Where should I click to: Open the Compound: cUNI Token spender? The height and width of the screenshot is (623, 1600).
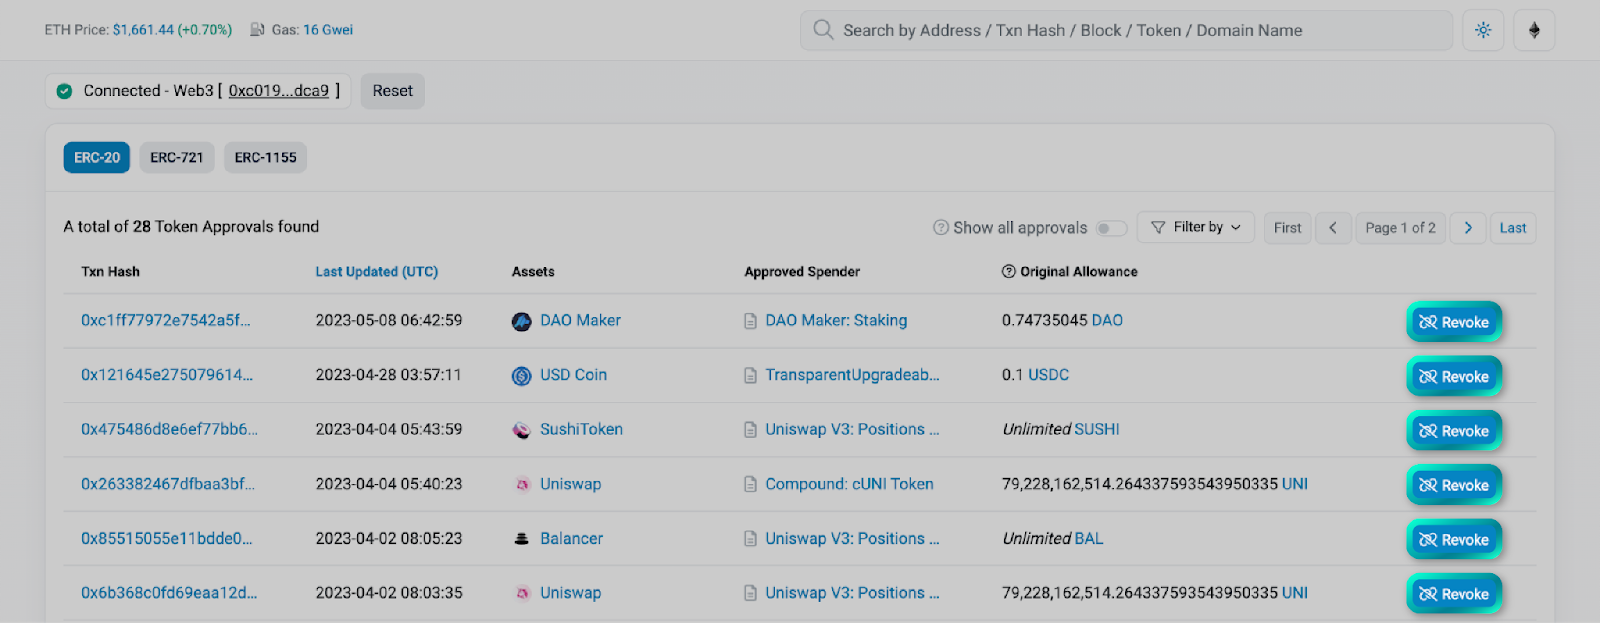pyautogui.click(x=849, y=484)
